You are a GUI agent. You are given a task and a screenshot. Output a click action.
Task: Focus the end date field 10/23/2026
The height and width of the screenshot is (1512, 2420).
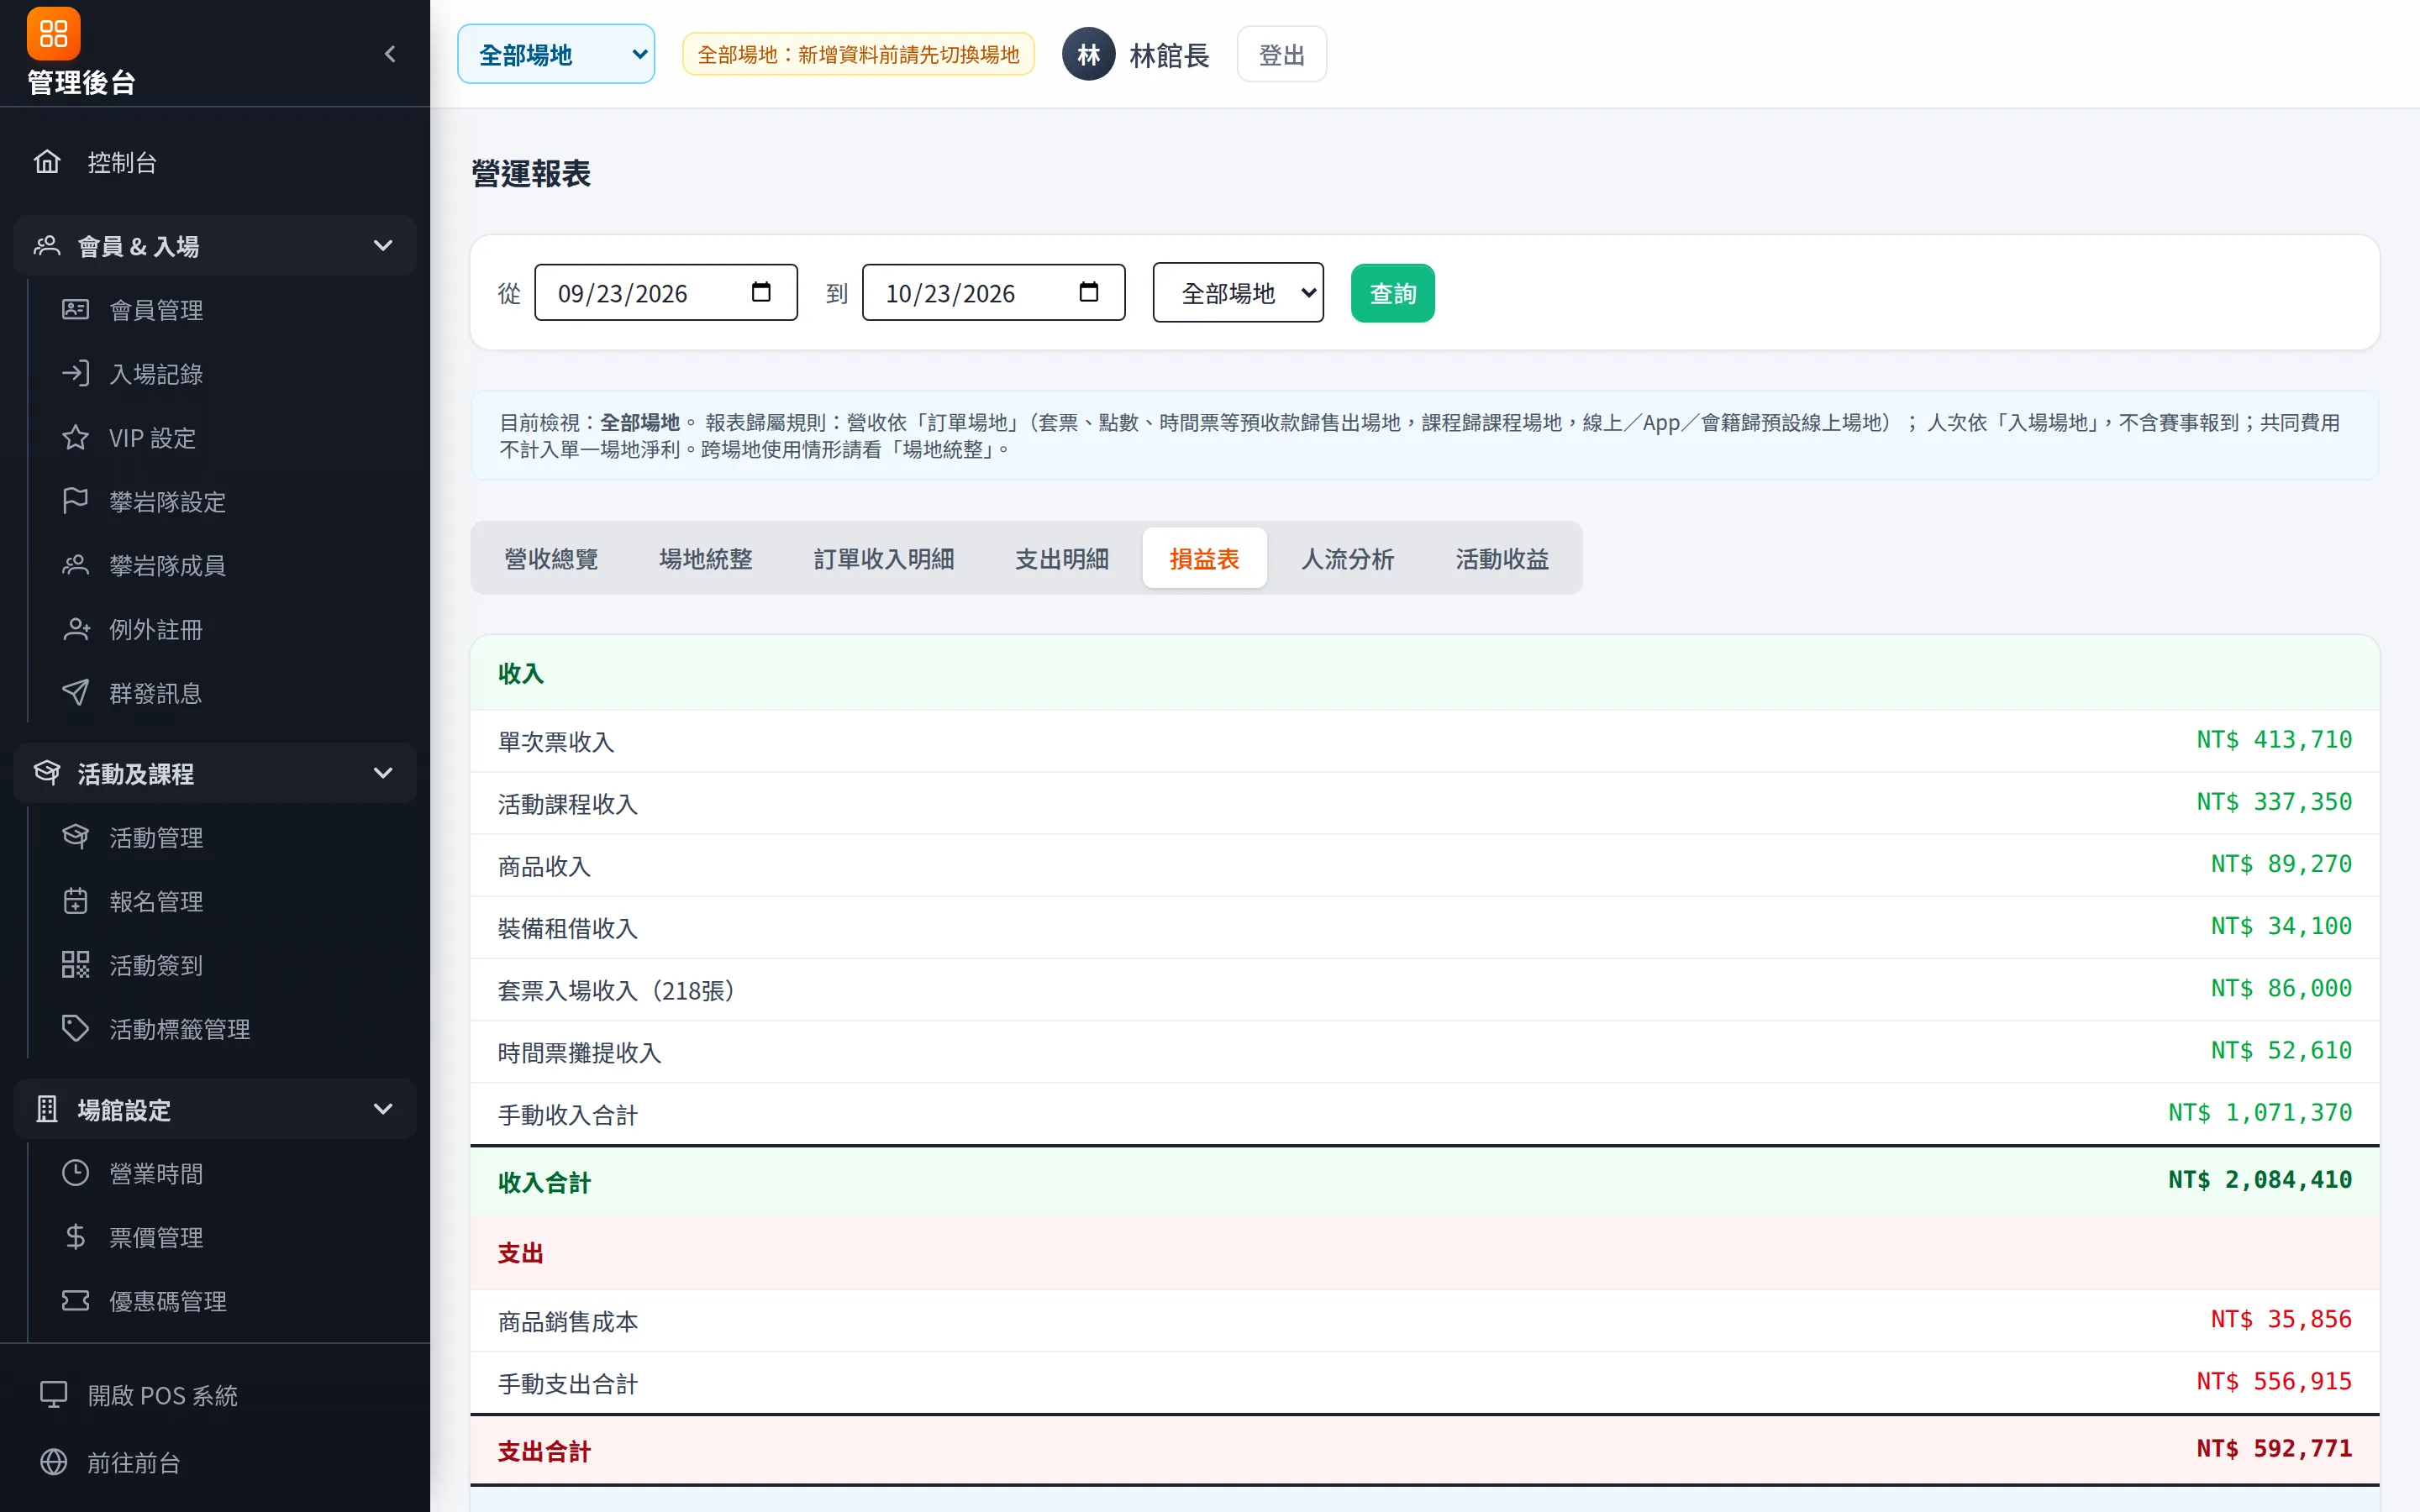[994, 292]
